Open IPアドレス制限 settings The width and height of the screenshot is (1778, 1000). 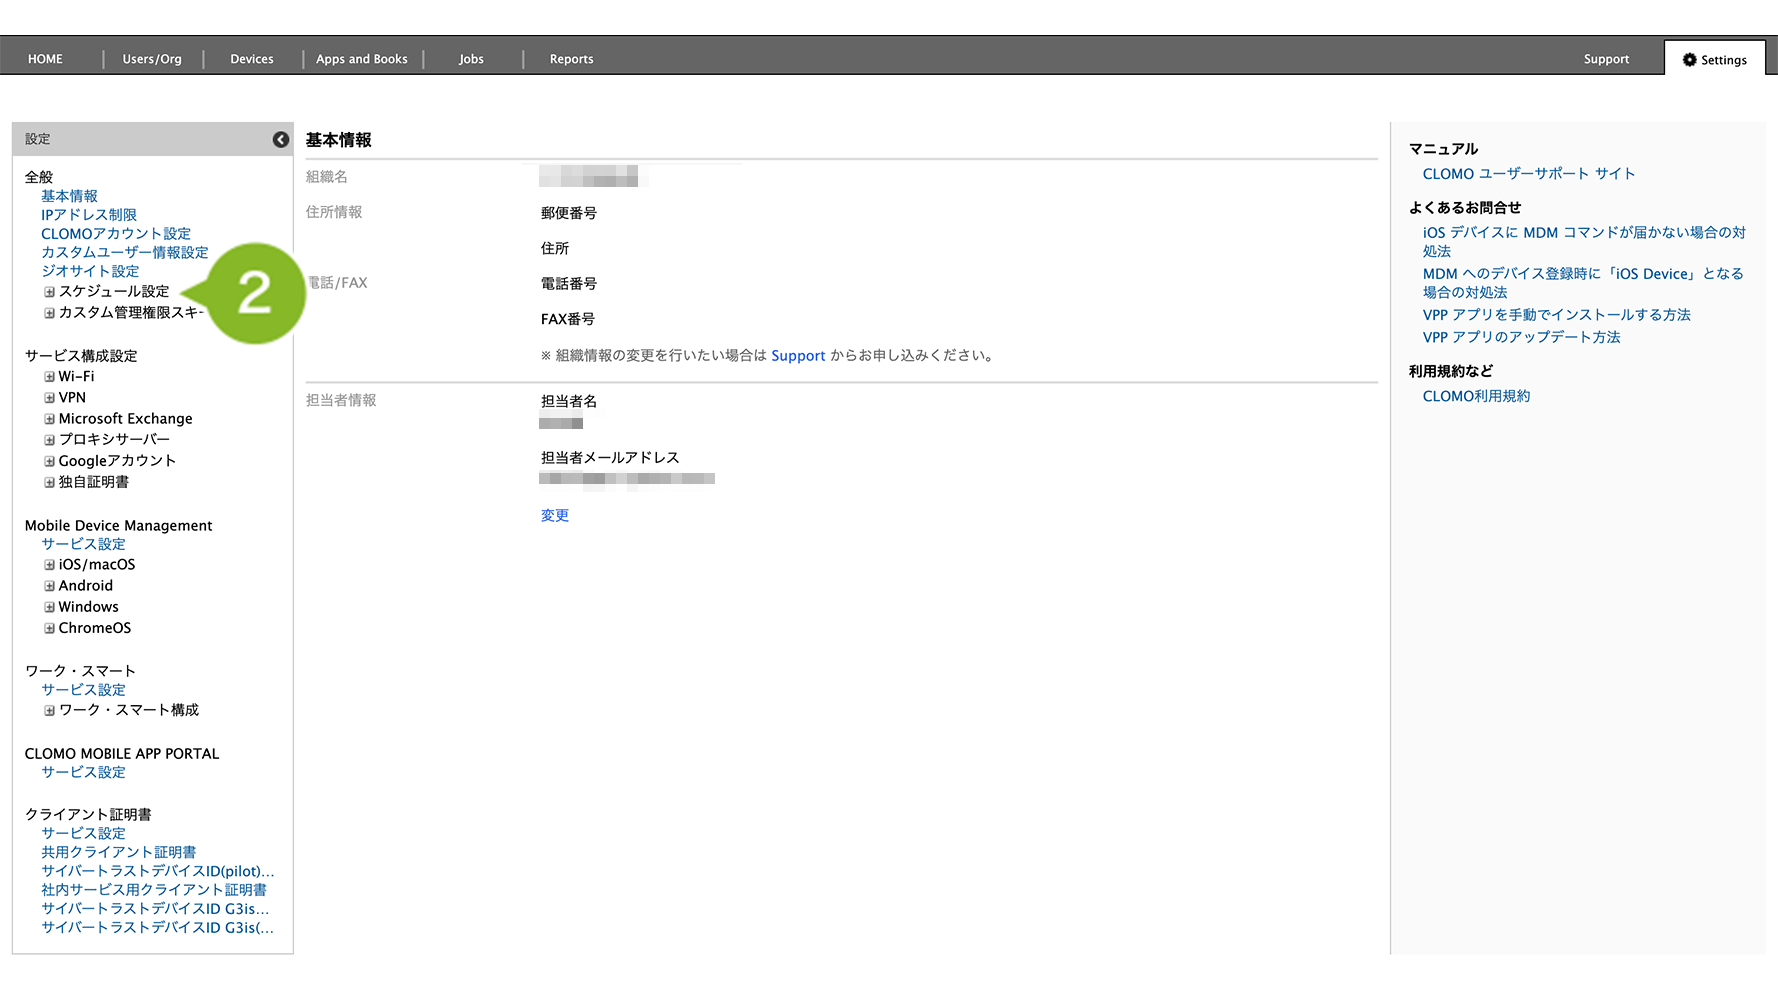(88, 215)
